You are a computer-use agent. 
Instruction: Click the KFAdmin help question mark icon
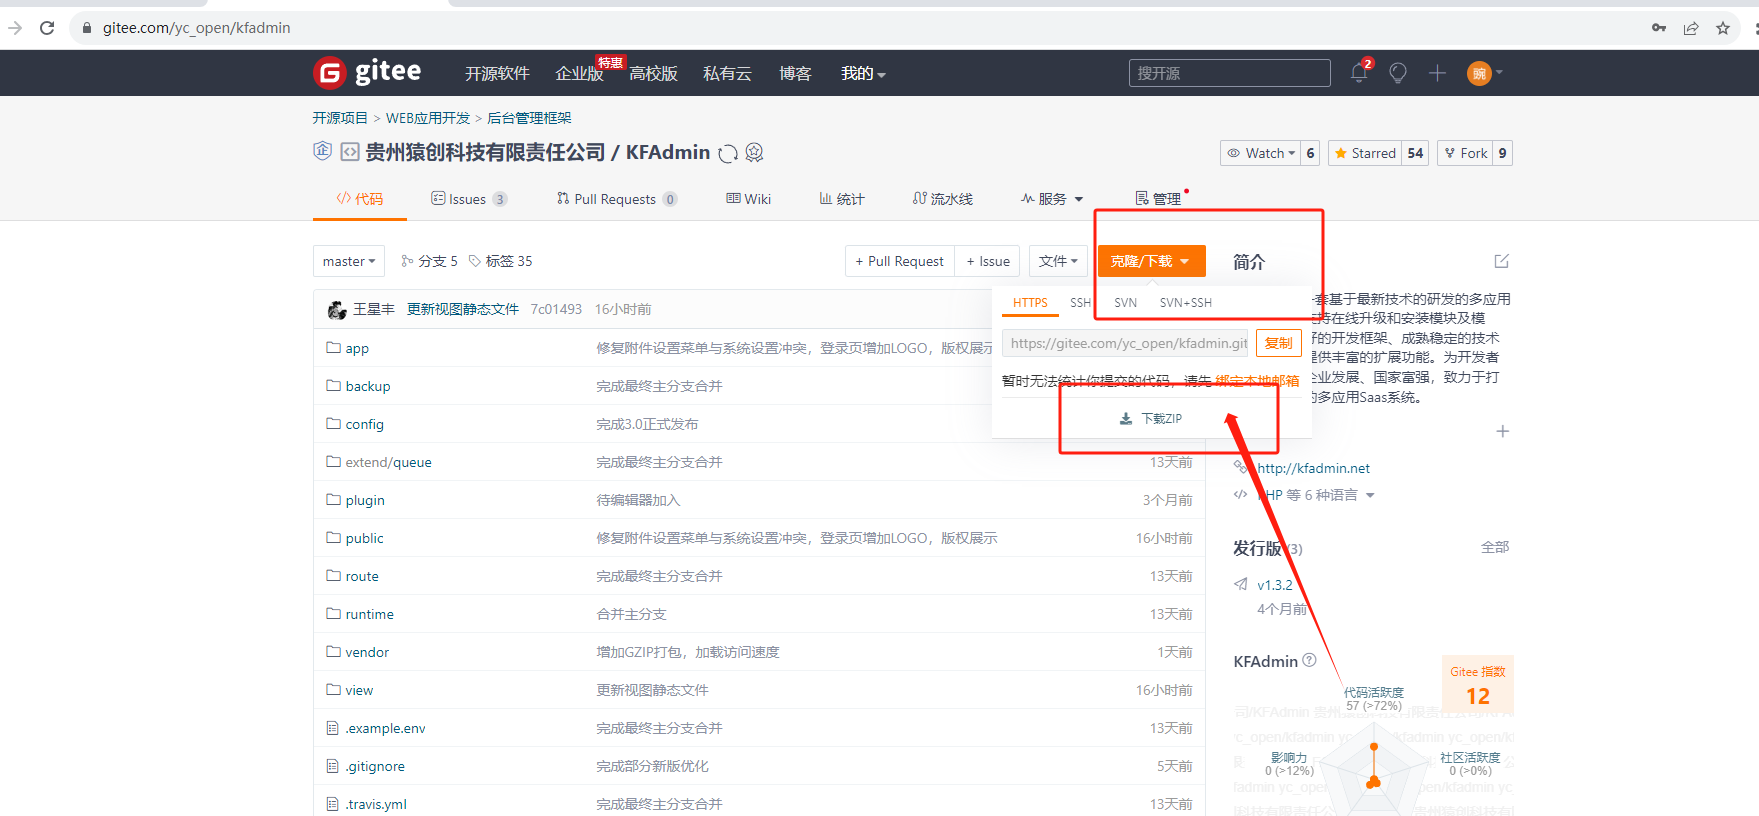[1310, 660]
